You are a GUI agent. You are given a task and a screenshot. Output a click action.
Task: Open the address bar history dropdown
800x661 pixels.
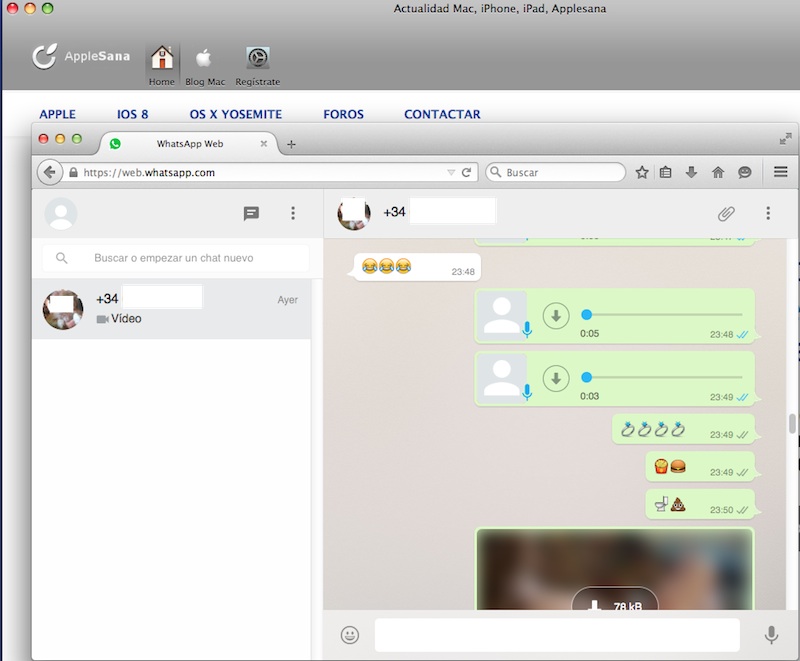click(451, 172)
